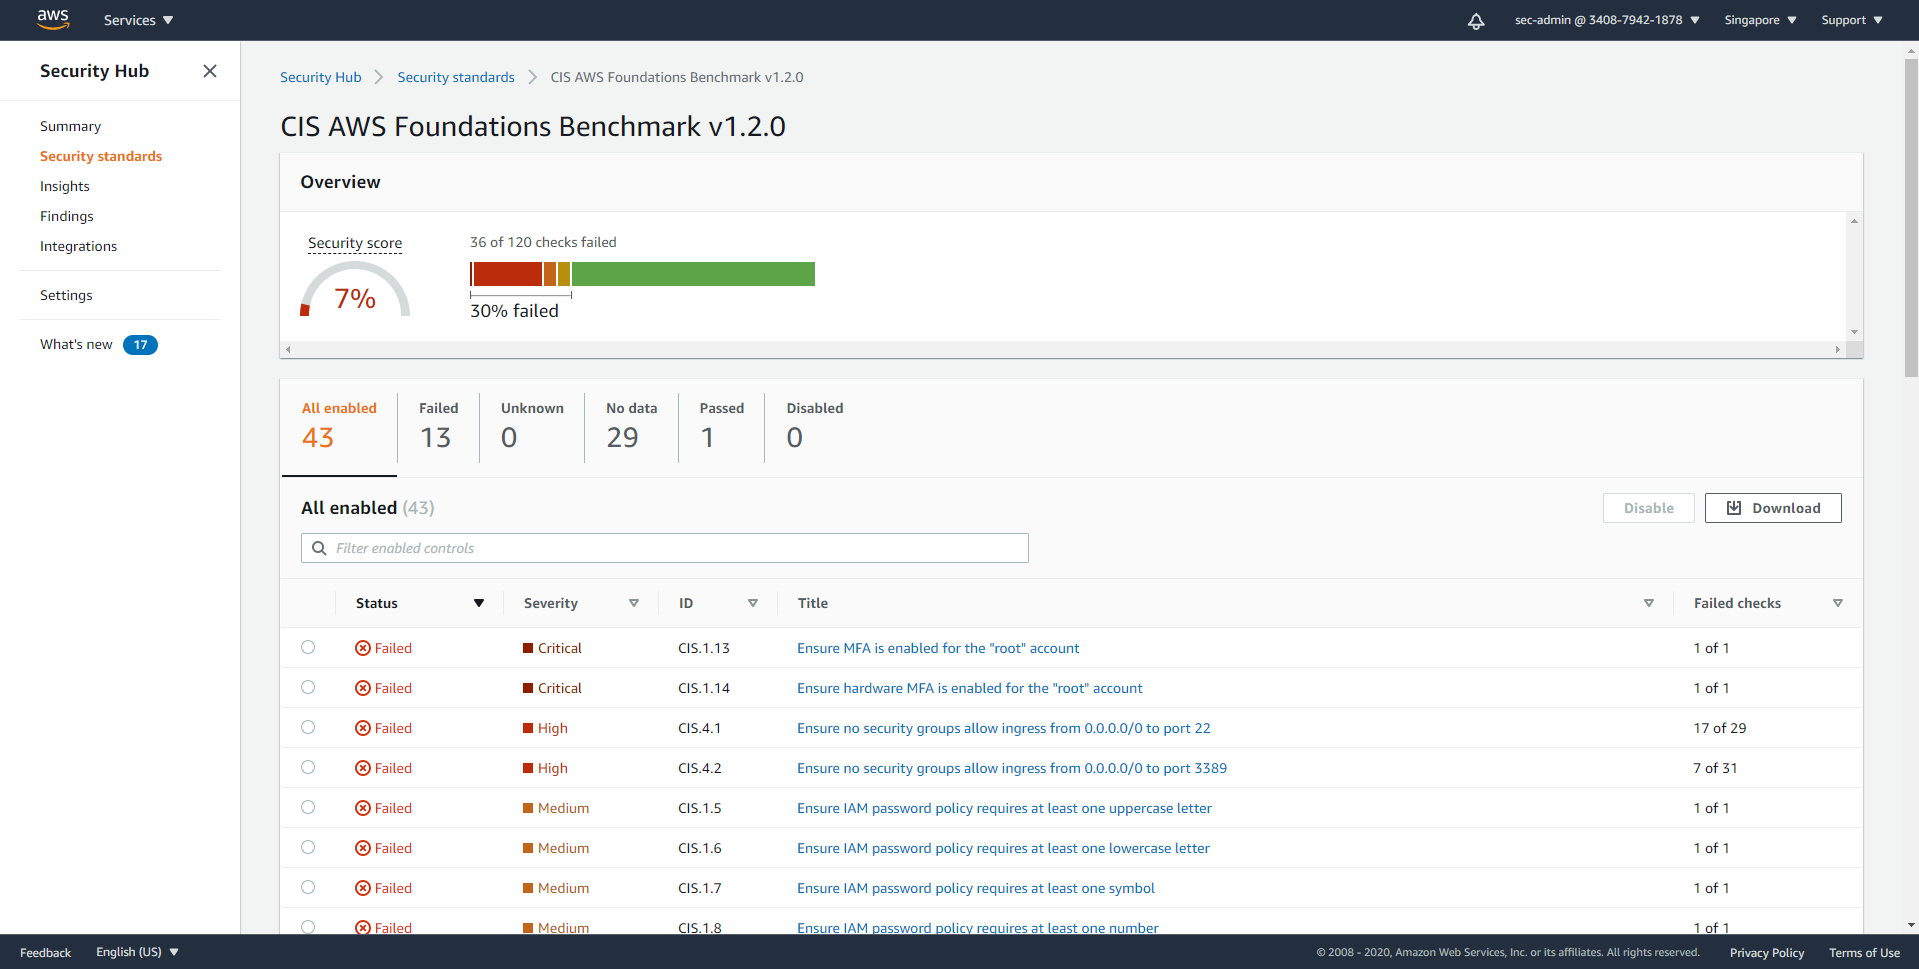The height and width of the screenshot is (969, 1919).
Task: Click the failed status icon for CIS.1.13
Action: pos(363,648)
